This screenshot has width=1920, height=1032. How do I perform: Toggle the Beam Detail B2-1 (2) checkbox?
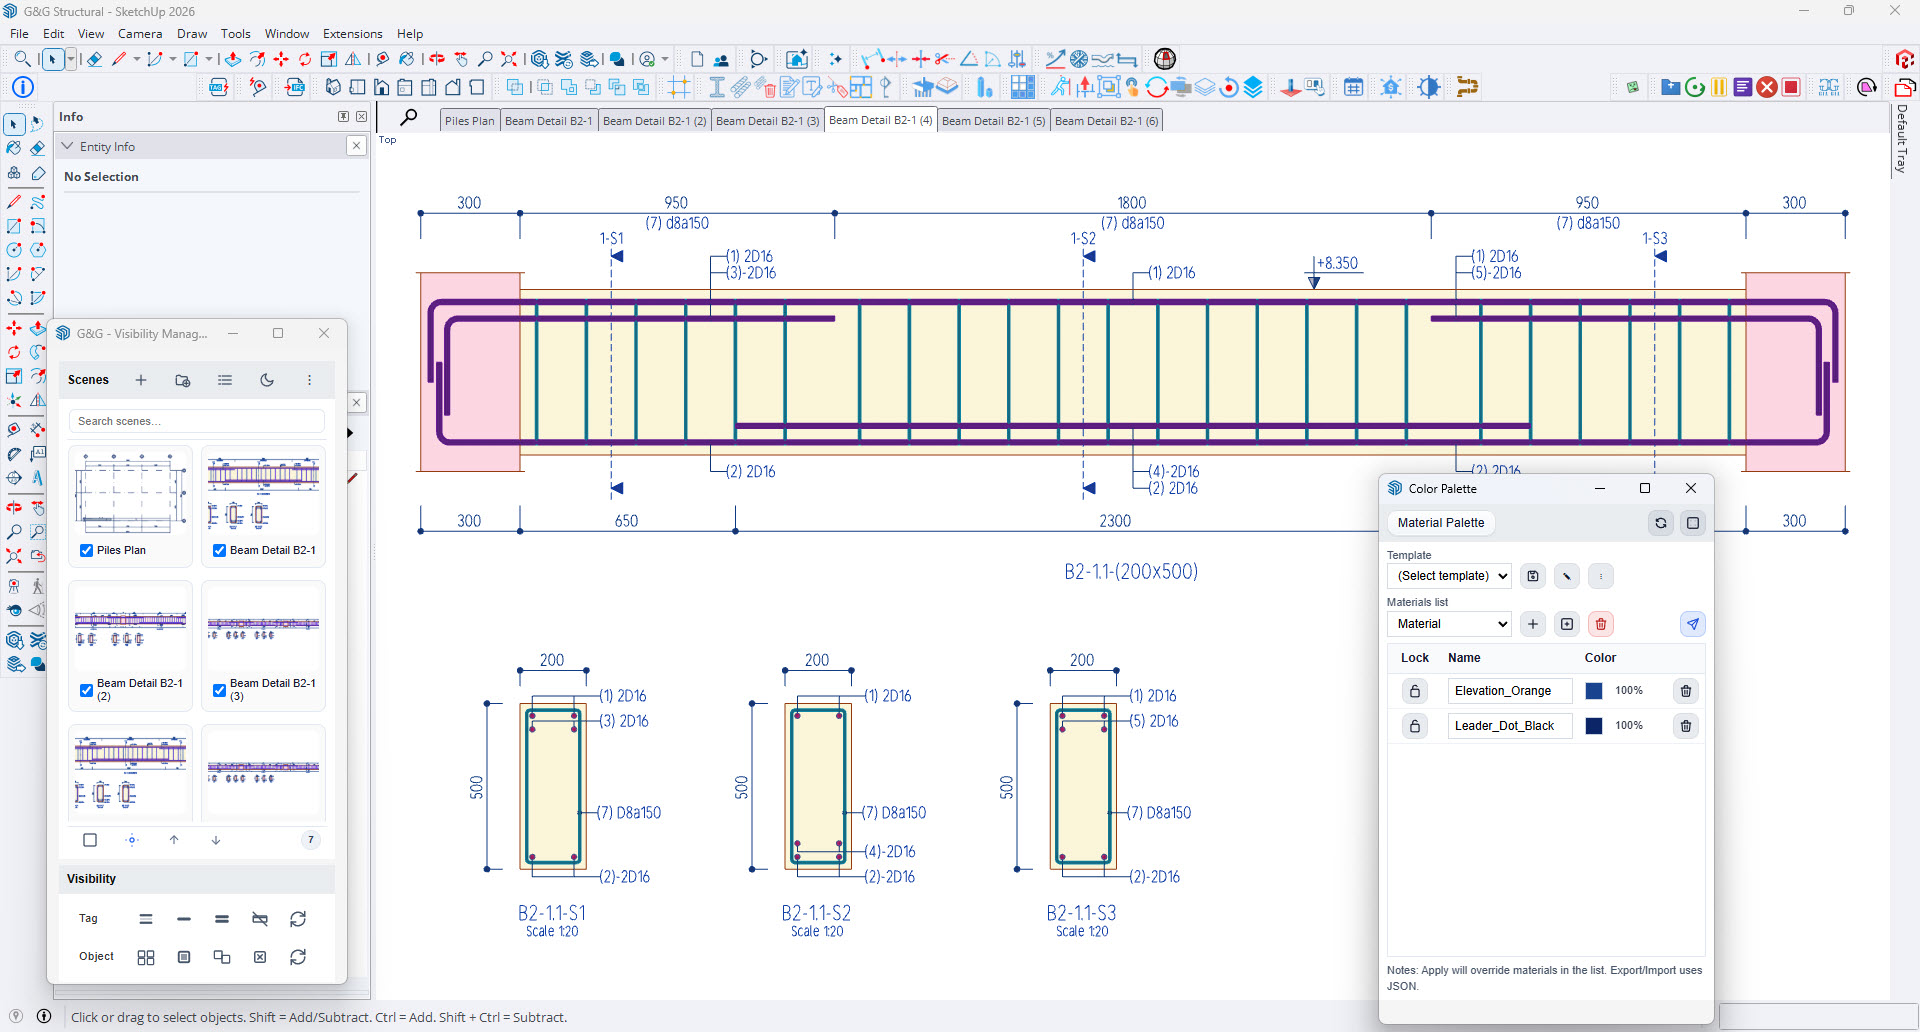point(87,690)
